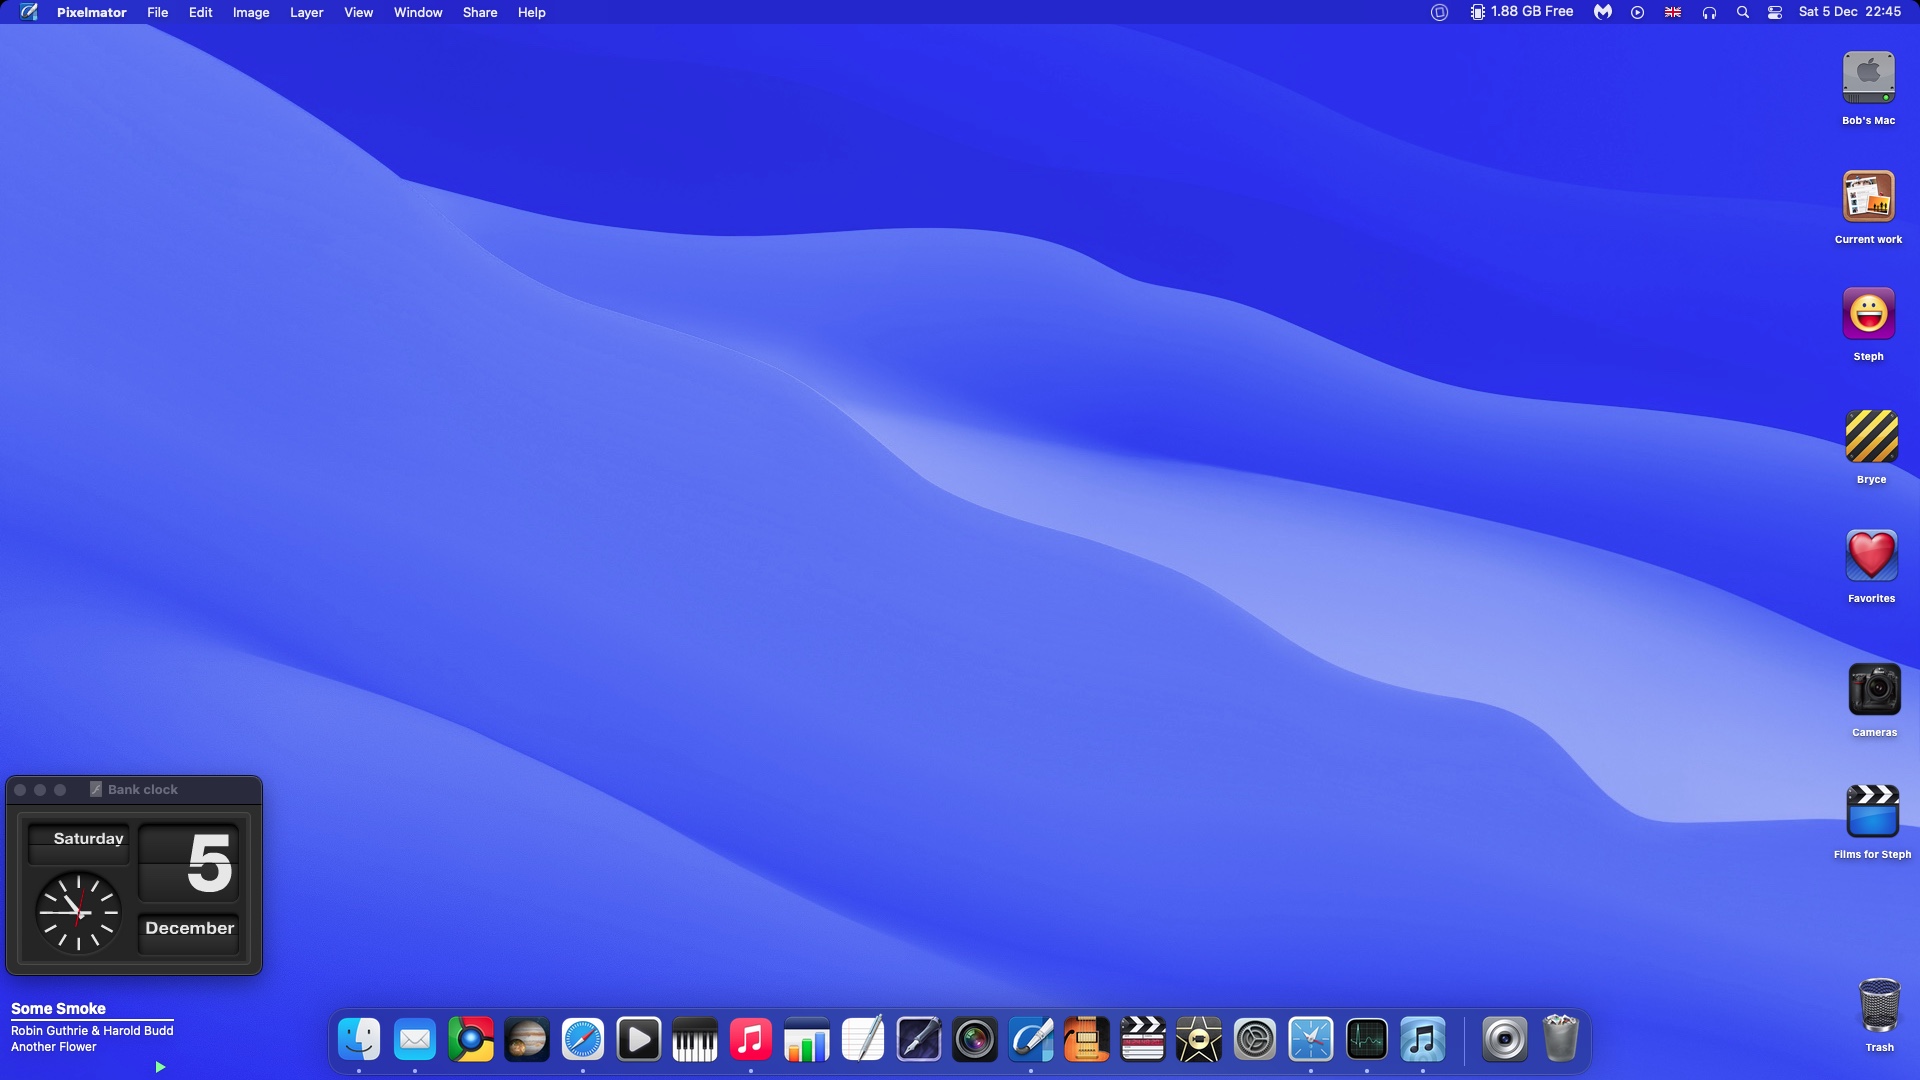Open the clapperboard video app in Dock
Image resolution: width=1920 pixels, height=1080 pixels.
tap(1143, 1040)
